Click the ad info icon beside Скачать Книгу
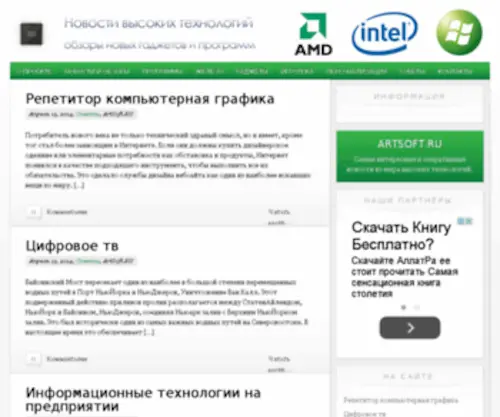 coord(465,221)
